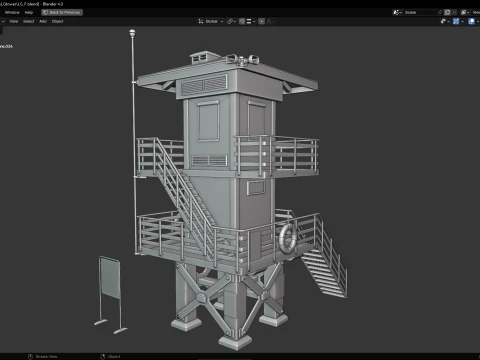Open the Help menu
Screen dimensions: 480x360
[x=29, y=12]
